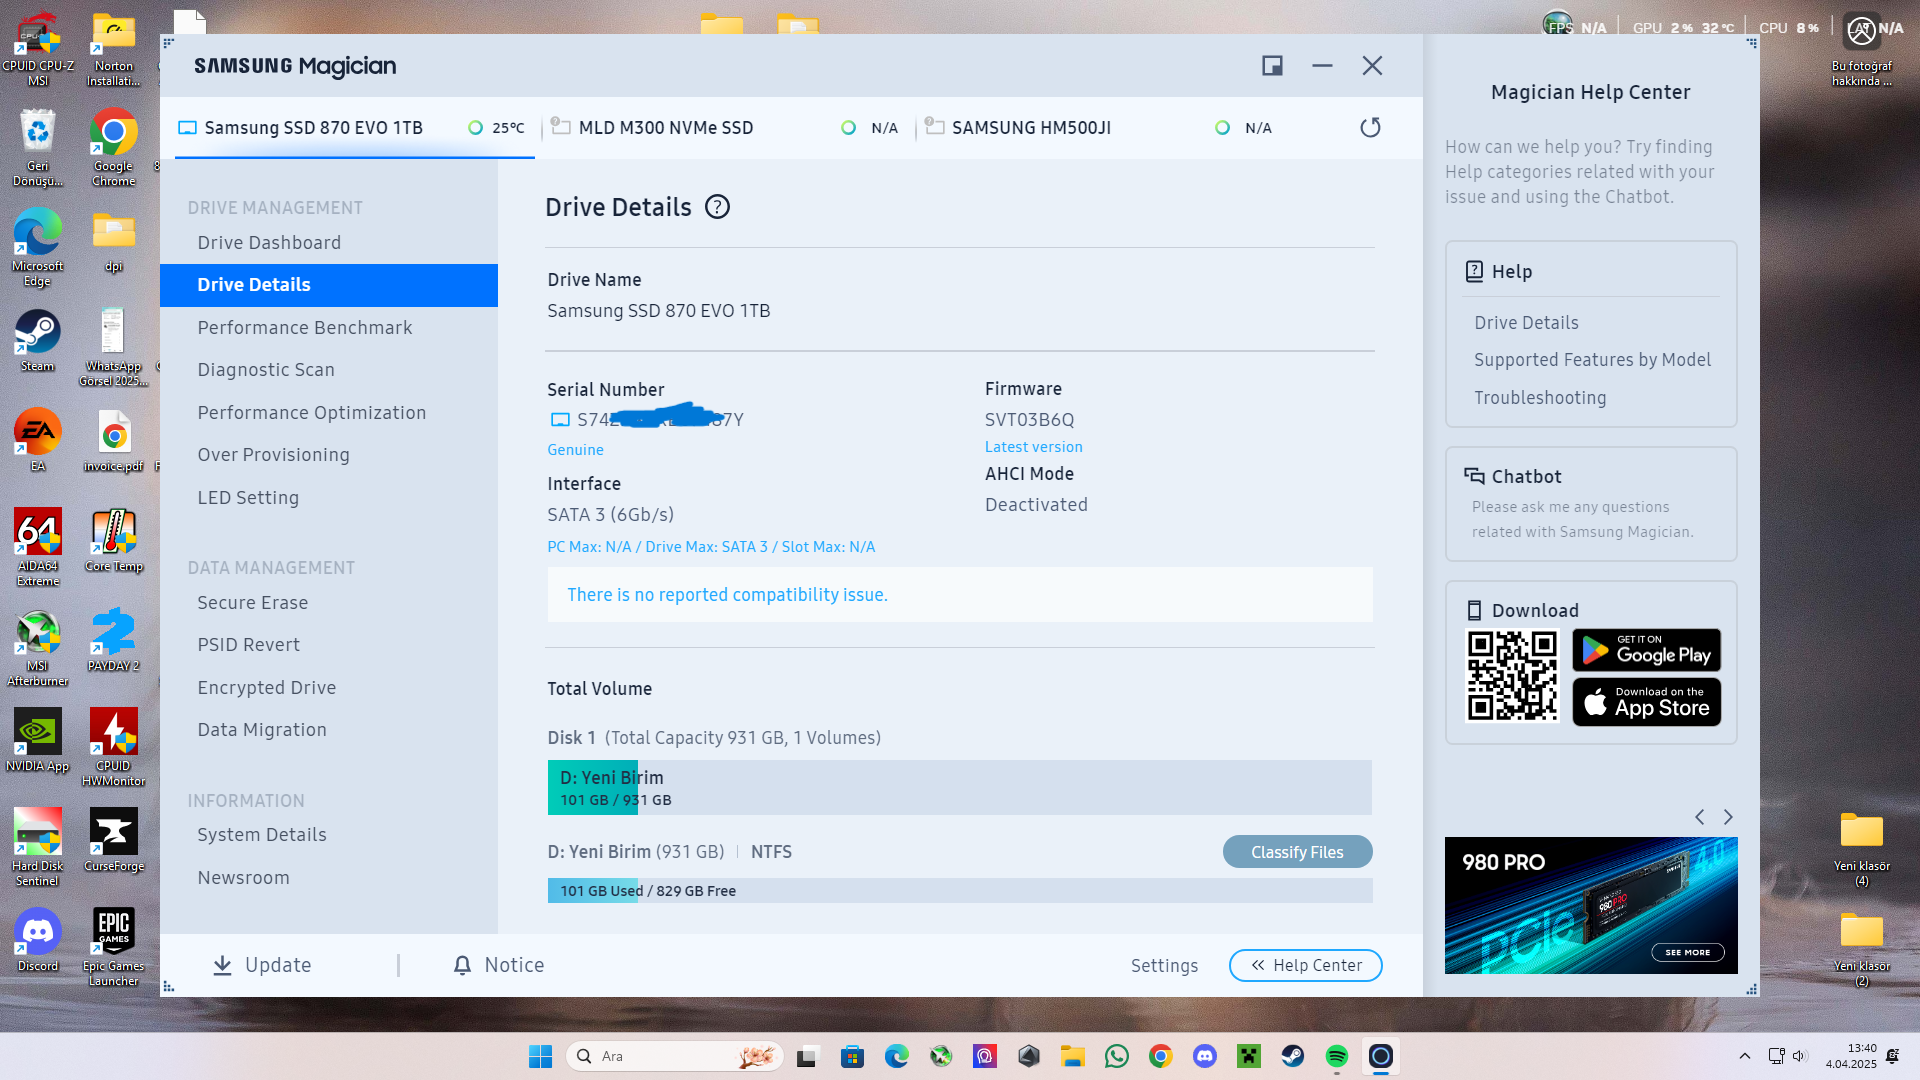Open Drive Details help topic

coord(1526,323)
